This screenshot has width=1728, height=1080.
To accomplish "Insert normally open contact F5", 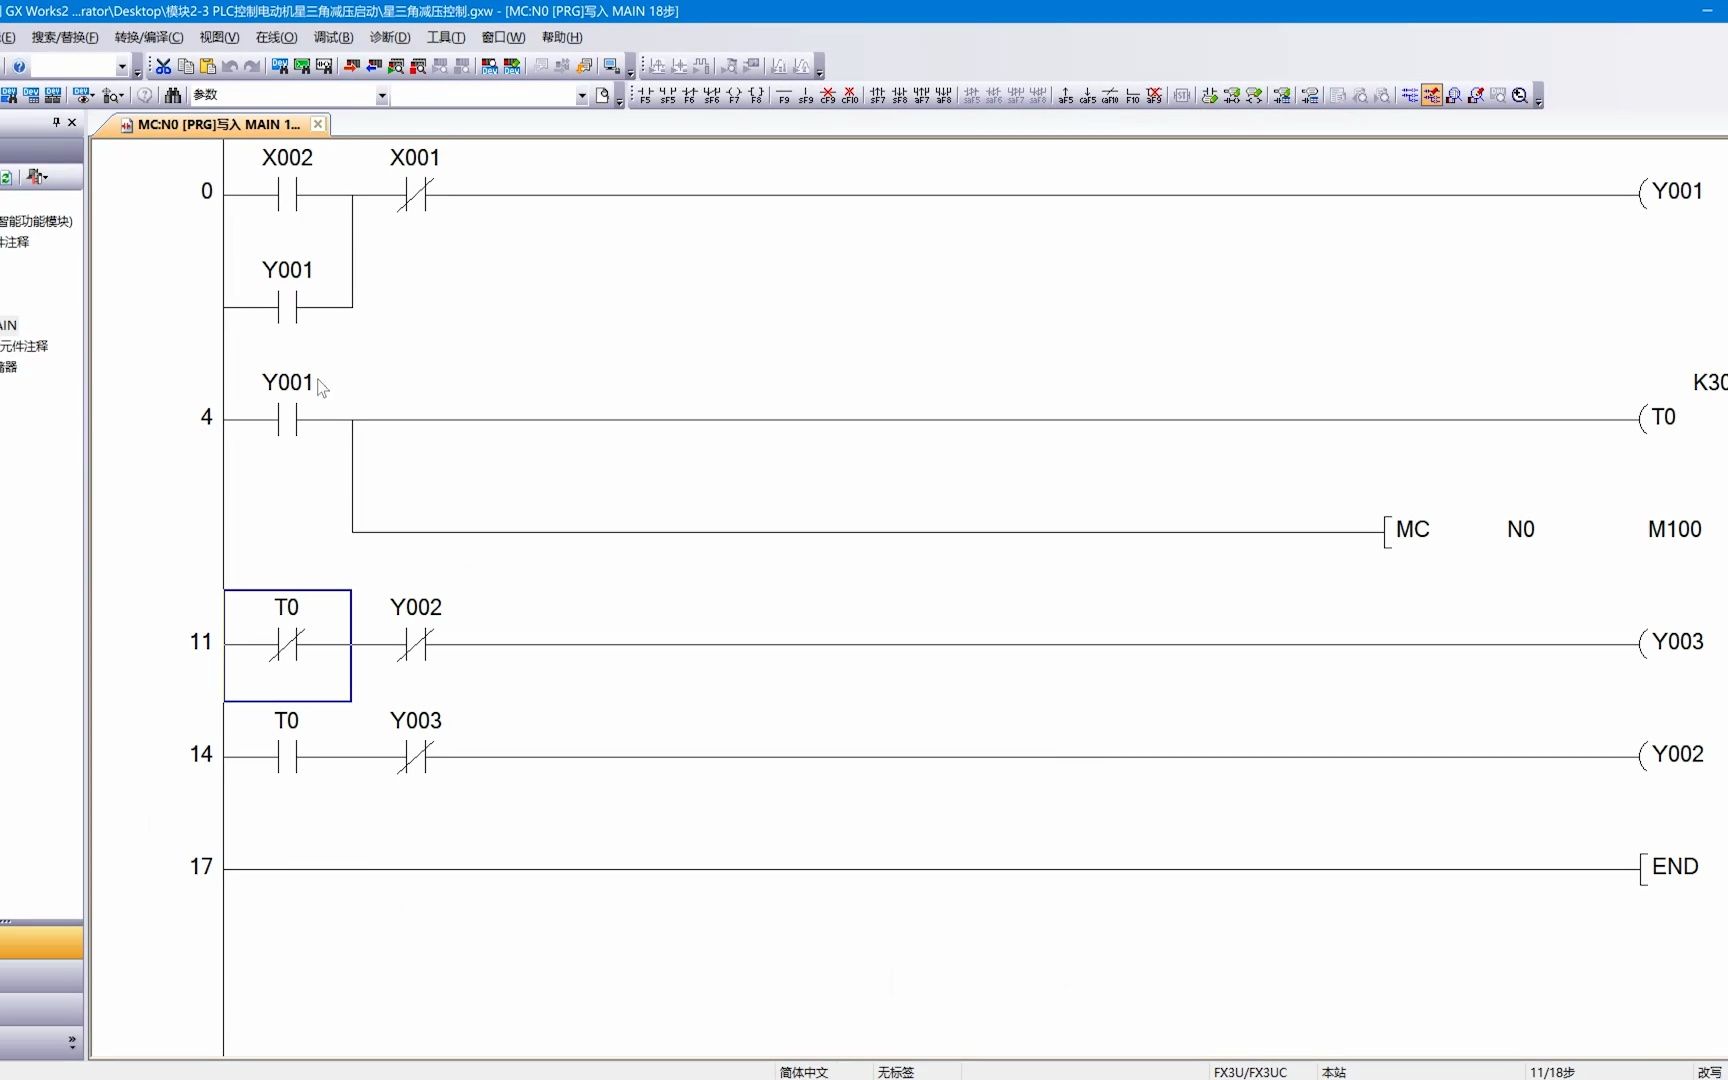I will coord(645,95).
